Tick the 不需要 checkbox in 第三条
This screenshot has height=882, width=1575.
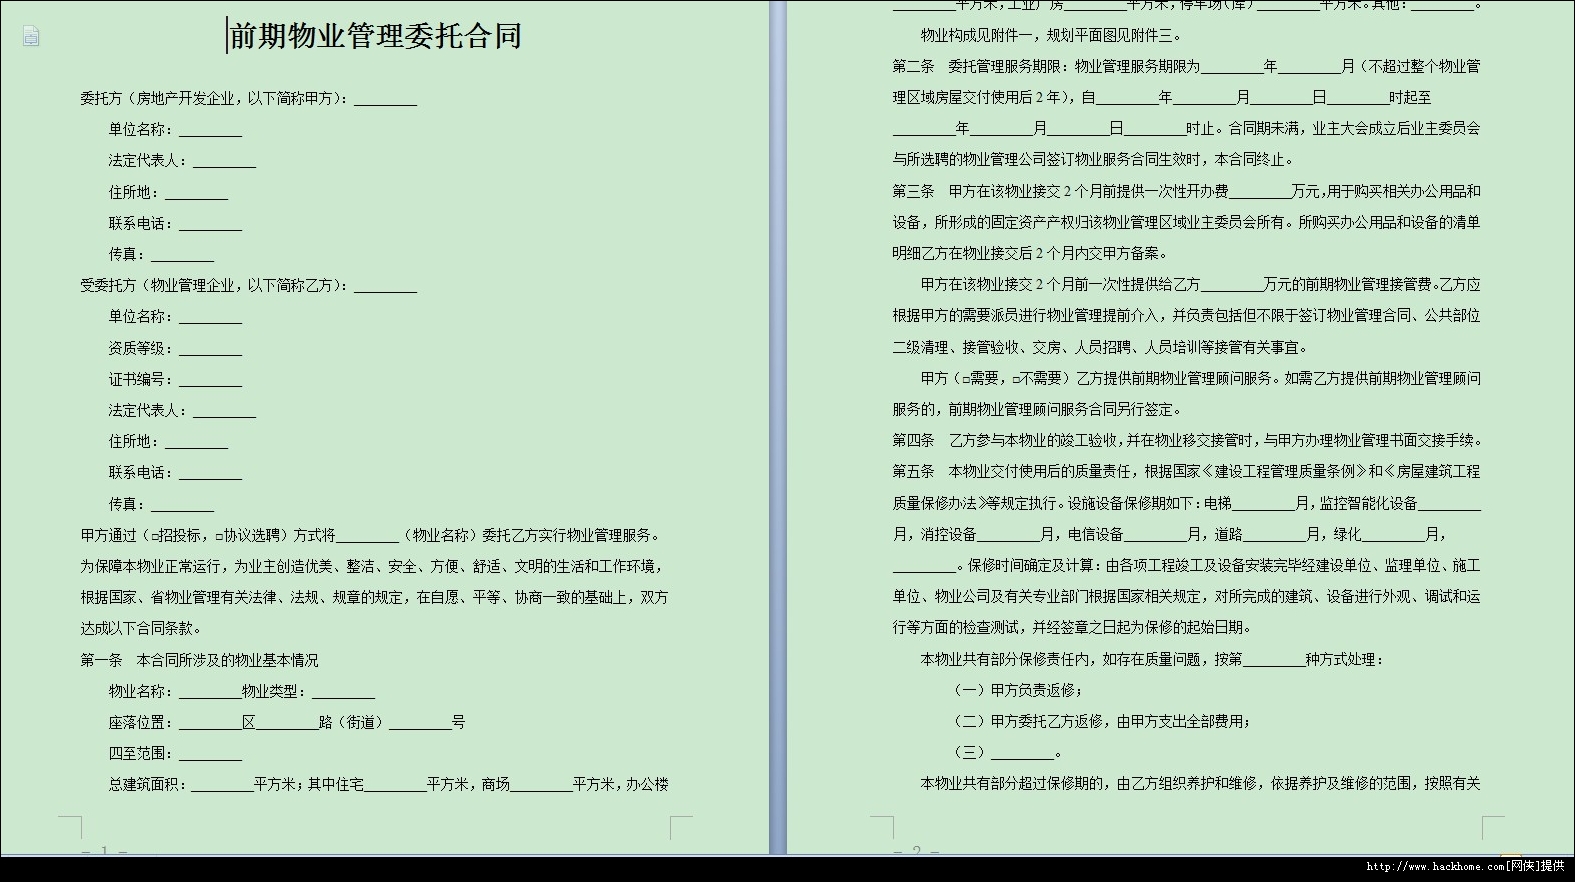point(1017,379)
